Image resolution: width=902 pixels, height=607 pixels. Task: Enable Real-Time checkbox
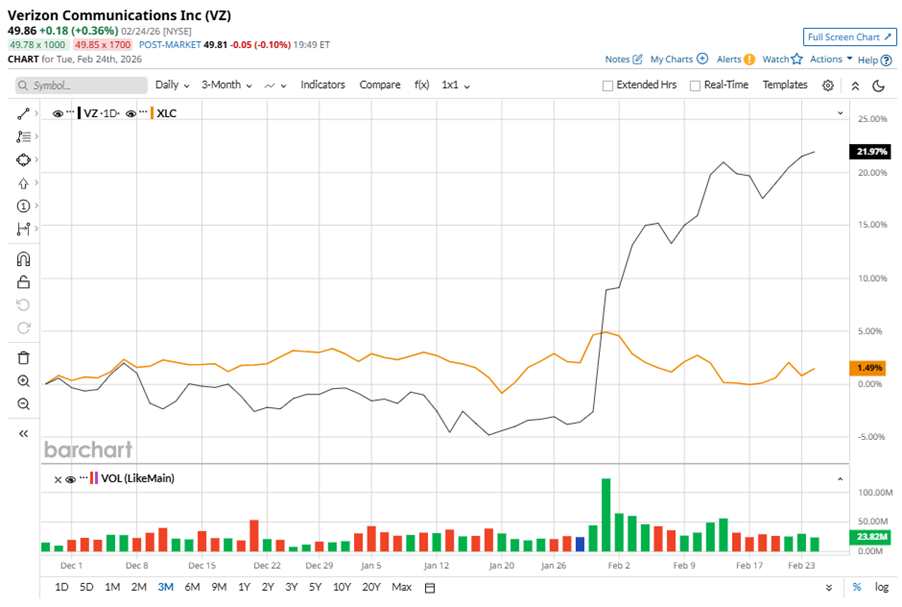tap(695, 86)
